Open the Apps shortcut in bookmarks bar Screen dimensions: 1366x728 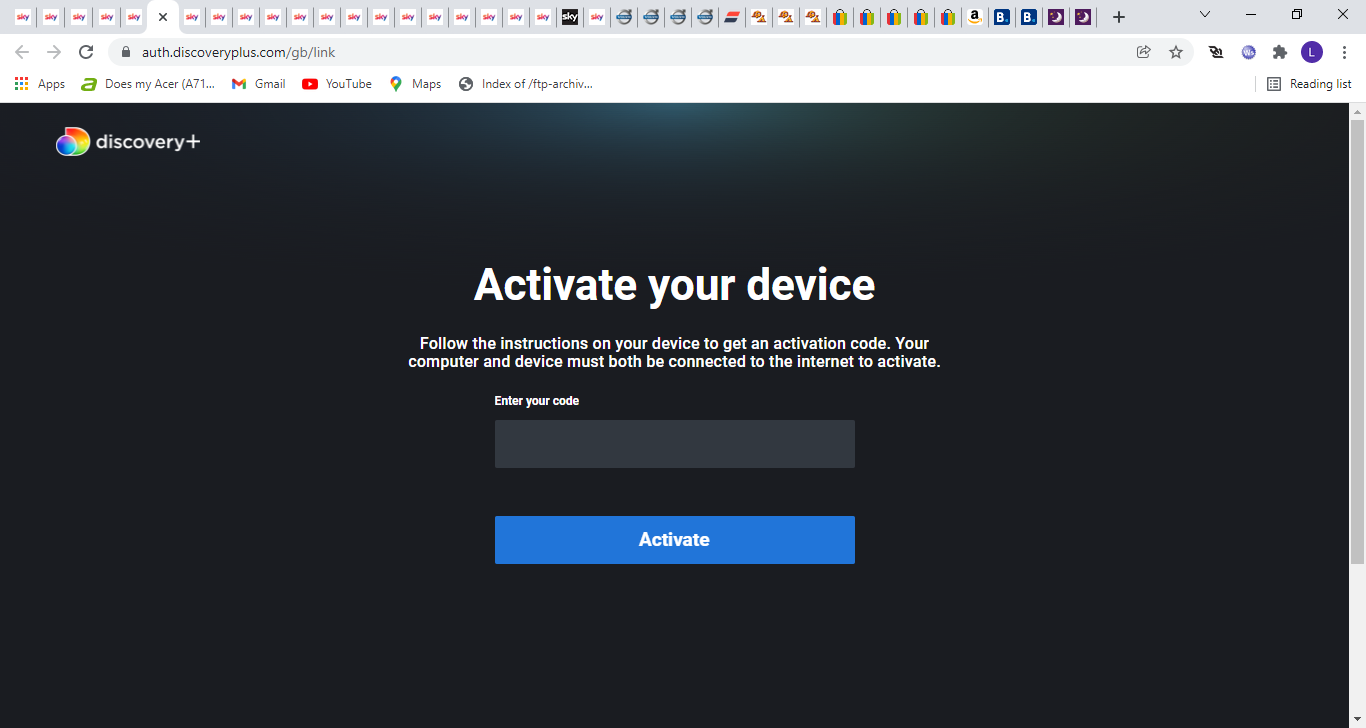coord(40,84)
